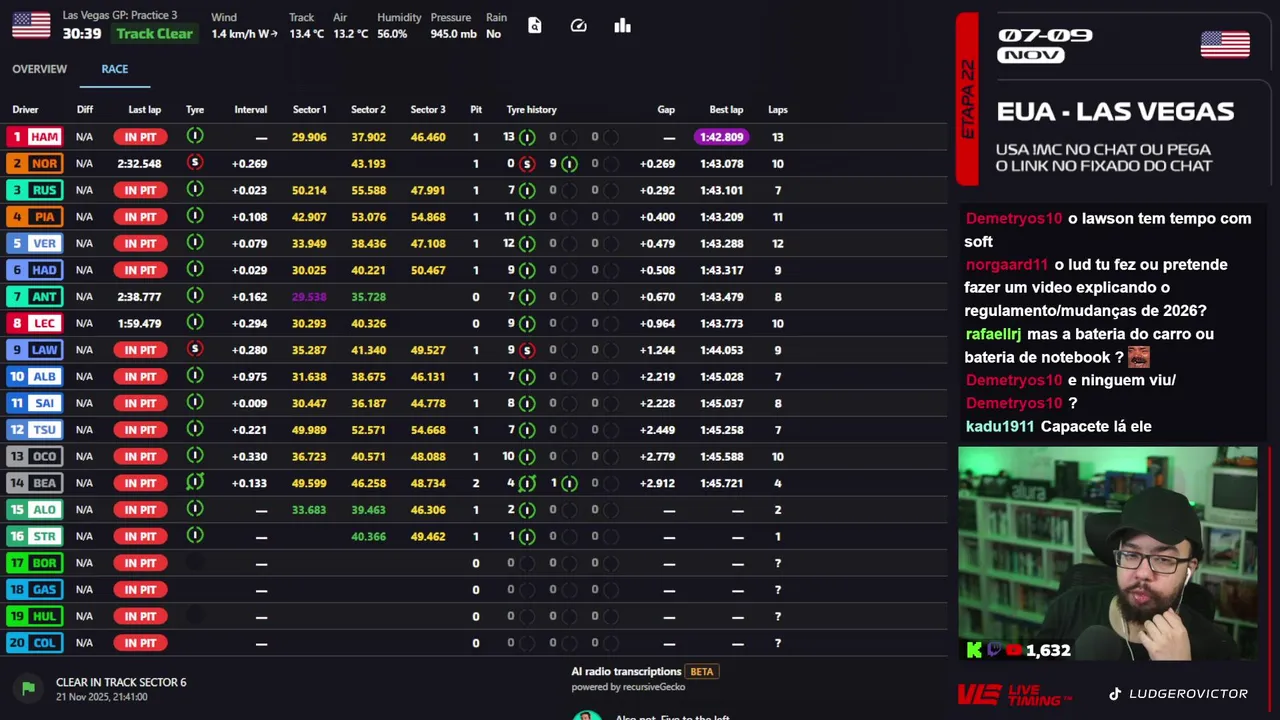Sort by the Last lap column header
Screen dimensions: 1280x720
[145, 110]
